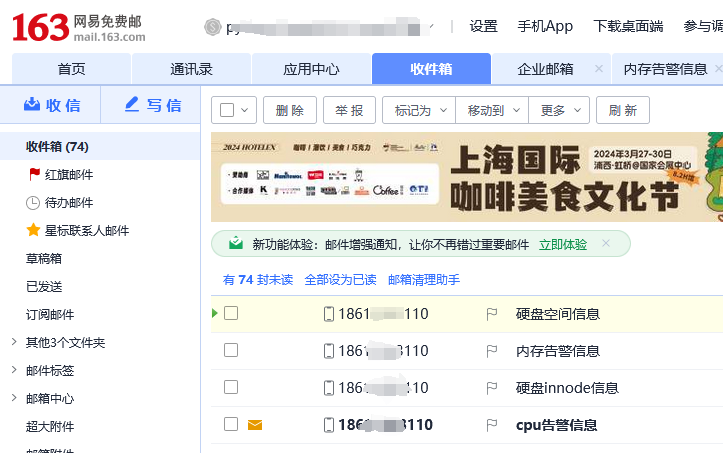Screen dimensions: 723x453
Task: Click phone icon in 内存告警信息 row
Action: [329, 351]
